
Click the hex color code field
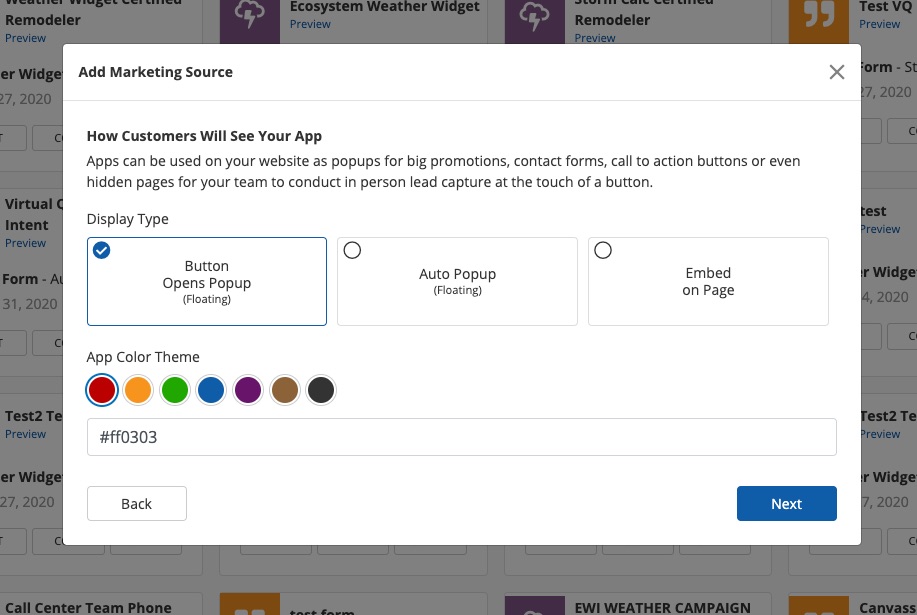click(x=461, y=437)
